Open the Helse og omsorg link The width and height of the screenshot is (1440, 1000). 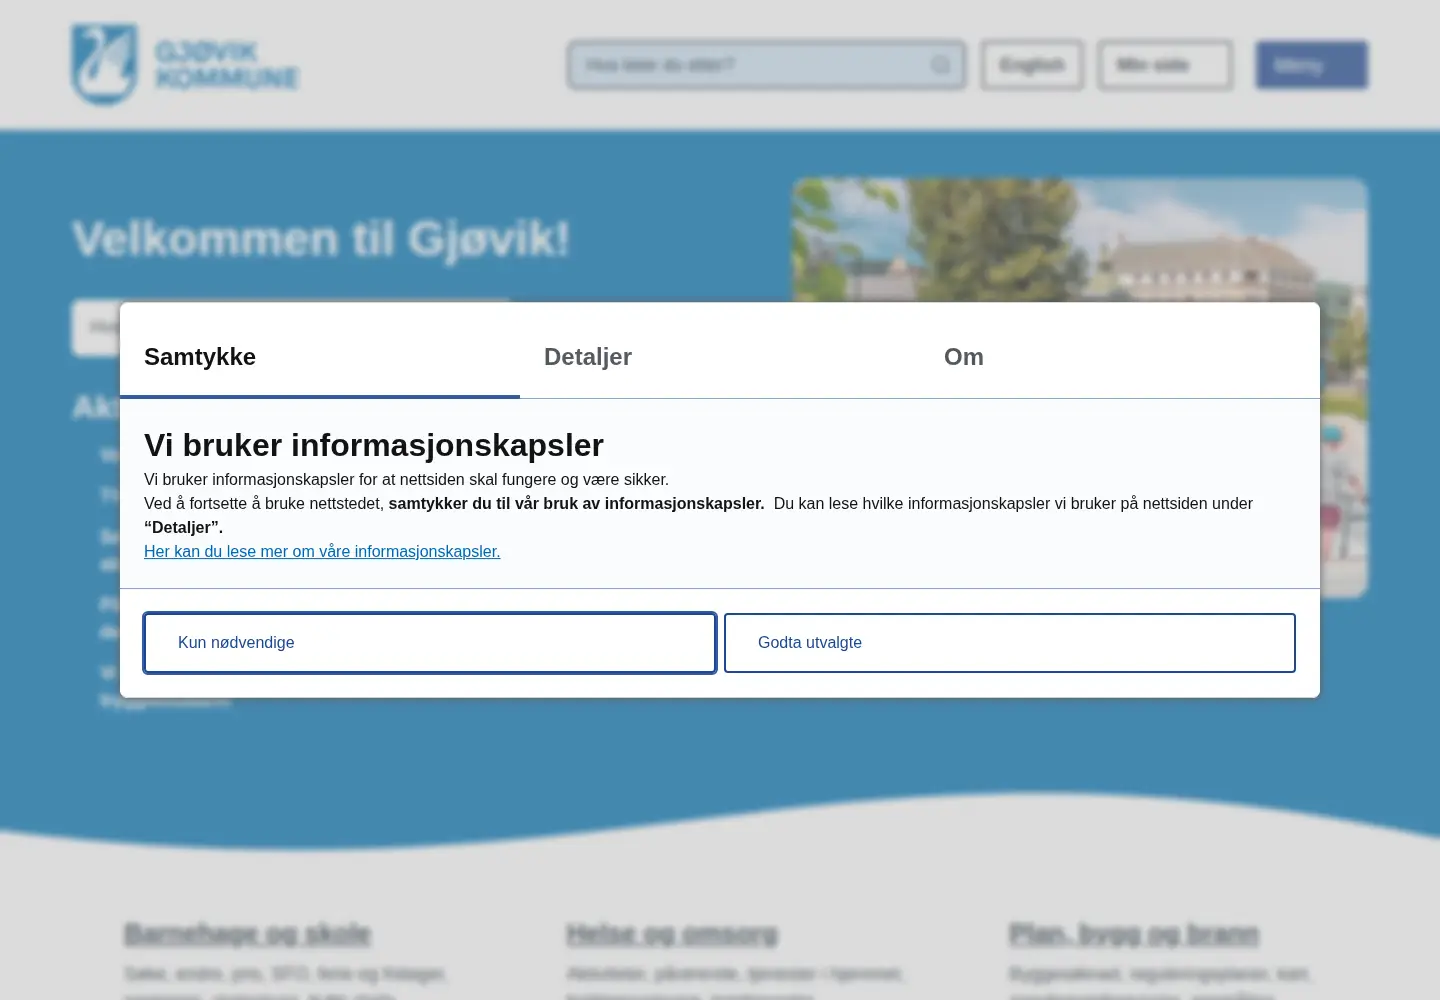click(x=672, y=934)
